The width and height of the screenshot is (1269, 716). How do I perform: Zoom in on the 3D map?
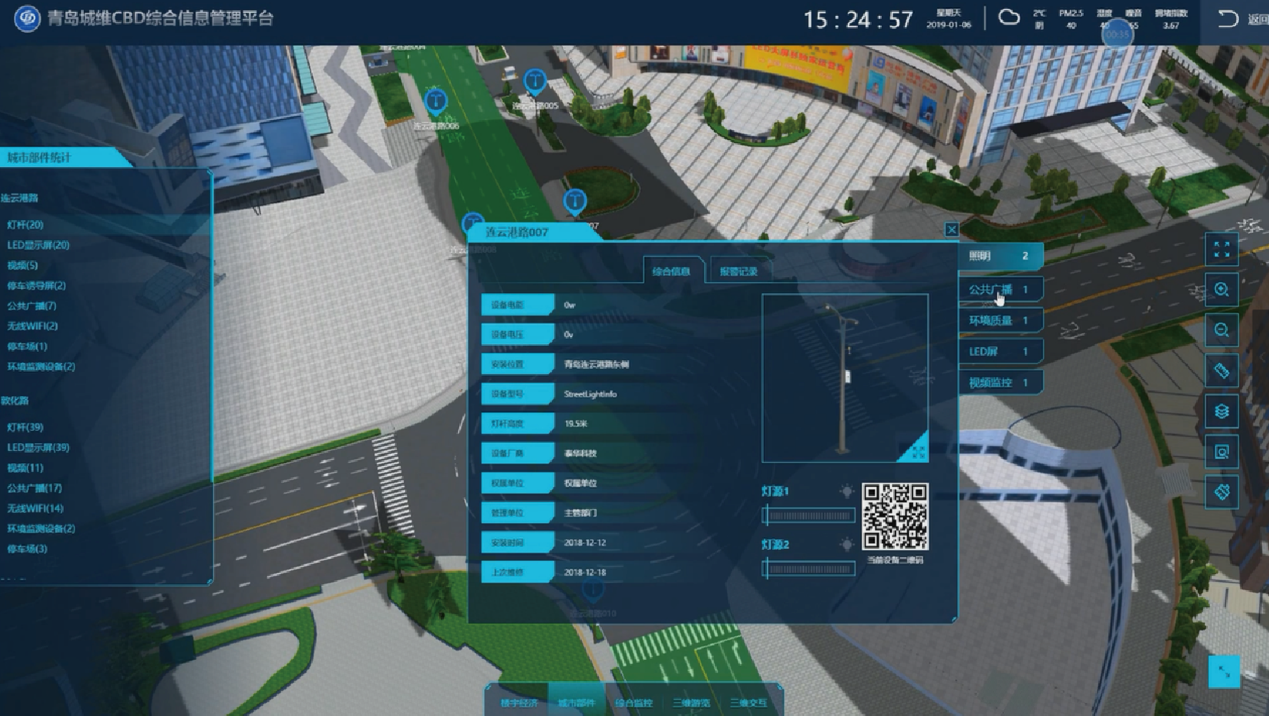[1221, 290]
